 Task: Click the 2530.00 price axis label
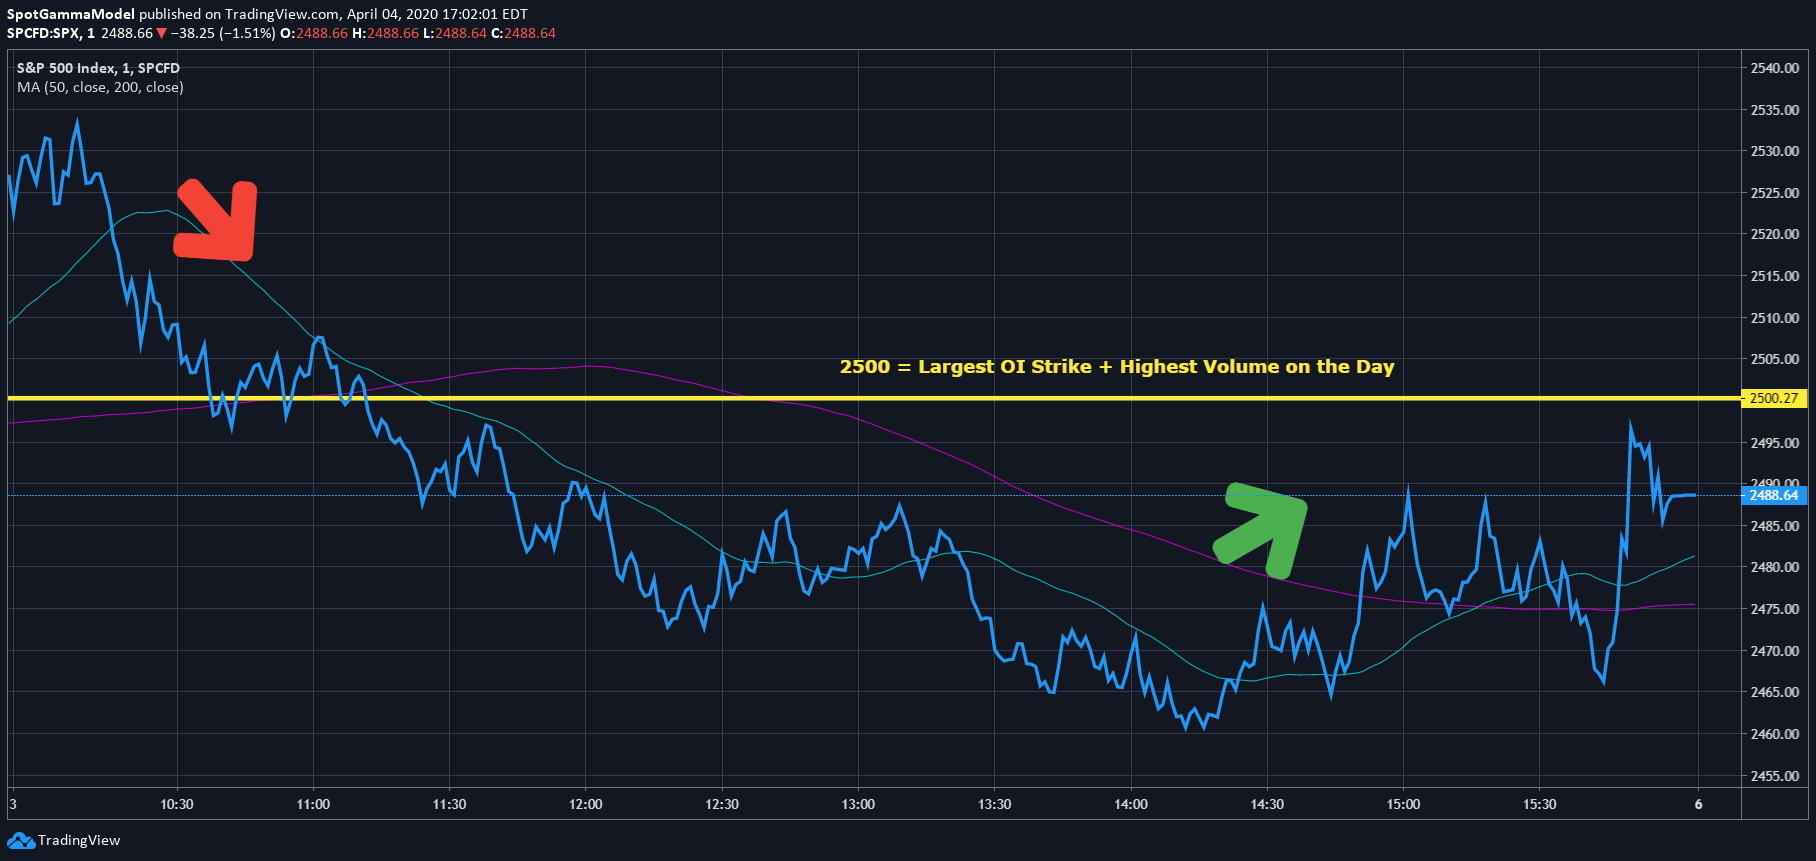(x=1775, y=151)
